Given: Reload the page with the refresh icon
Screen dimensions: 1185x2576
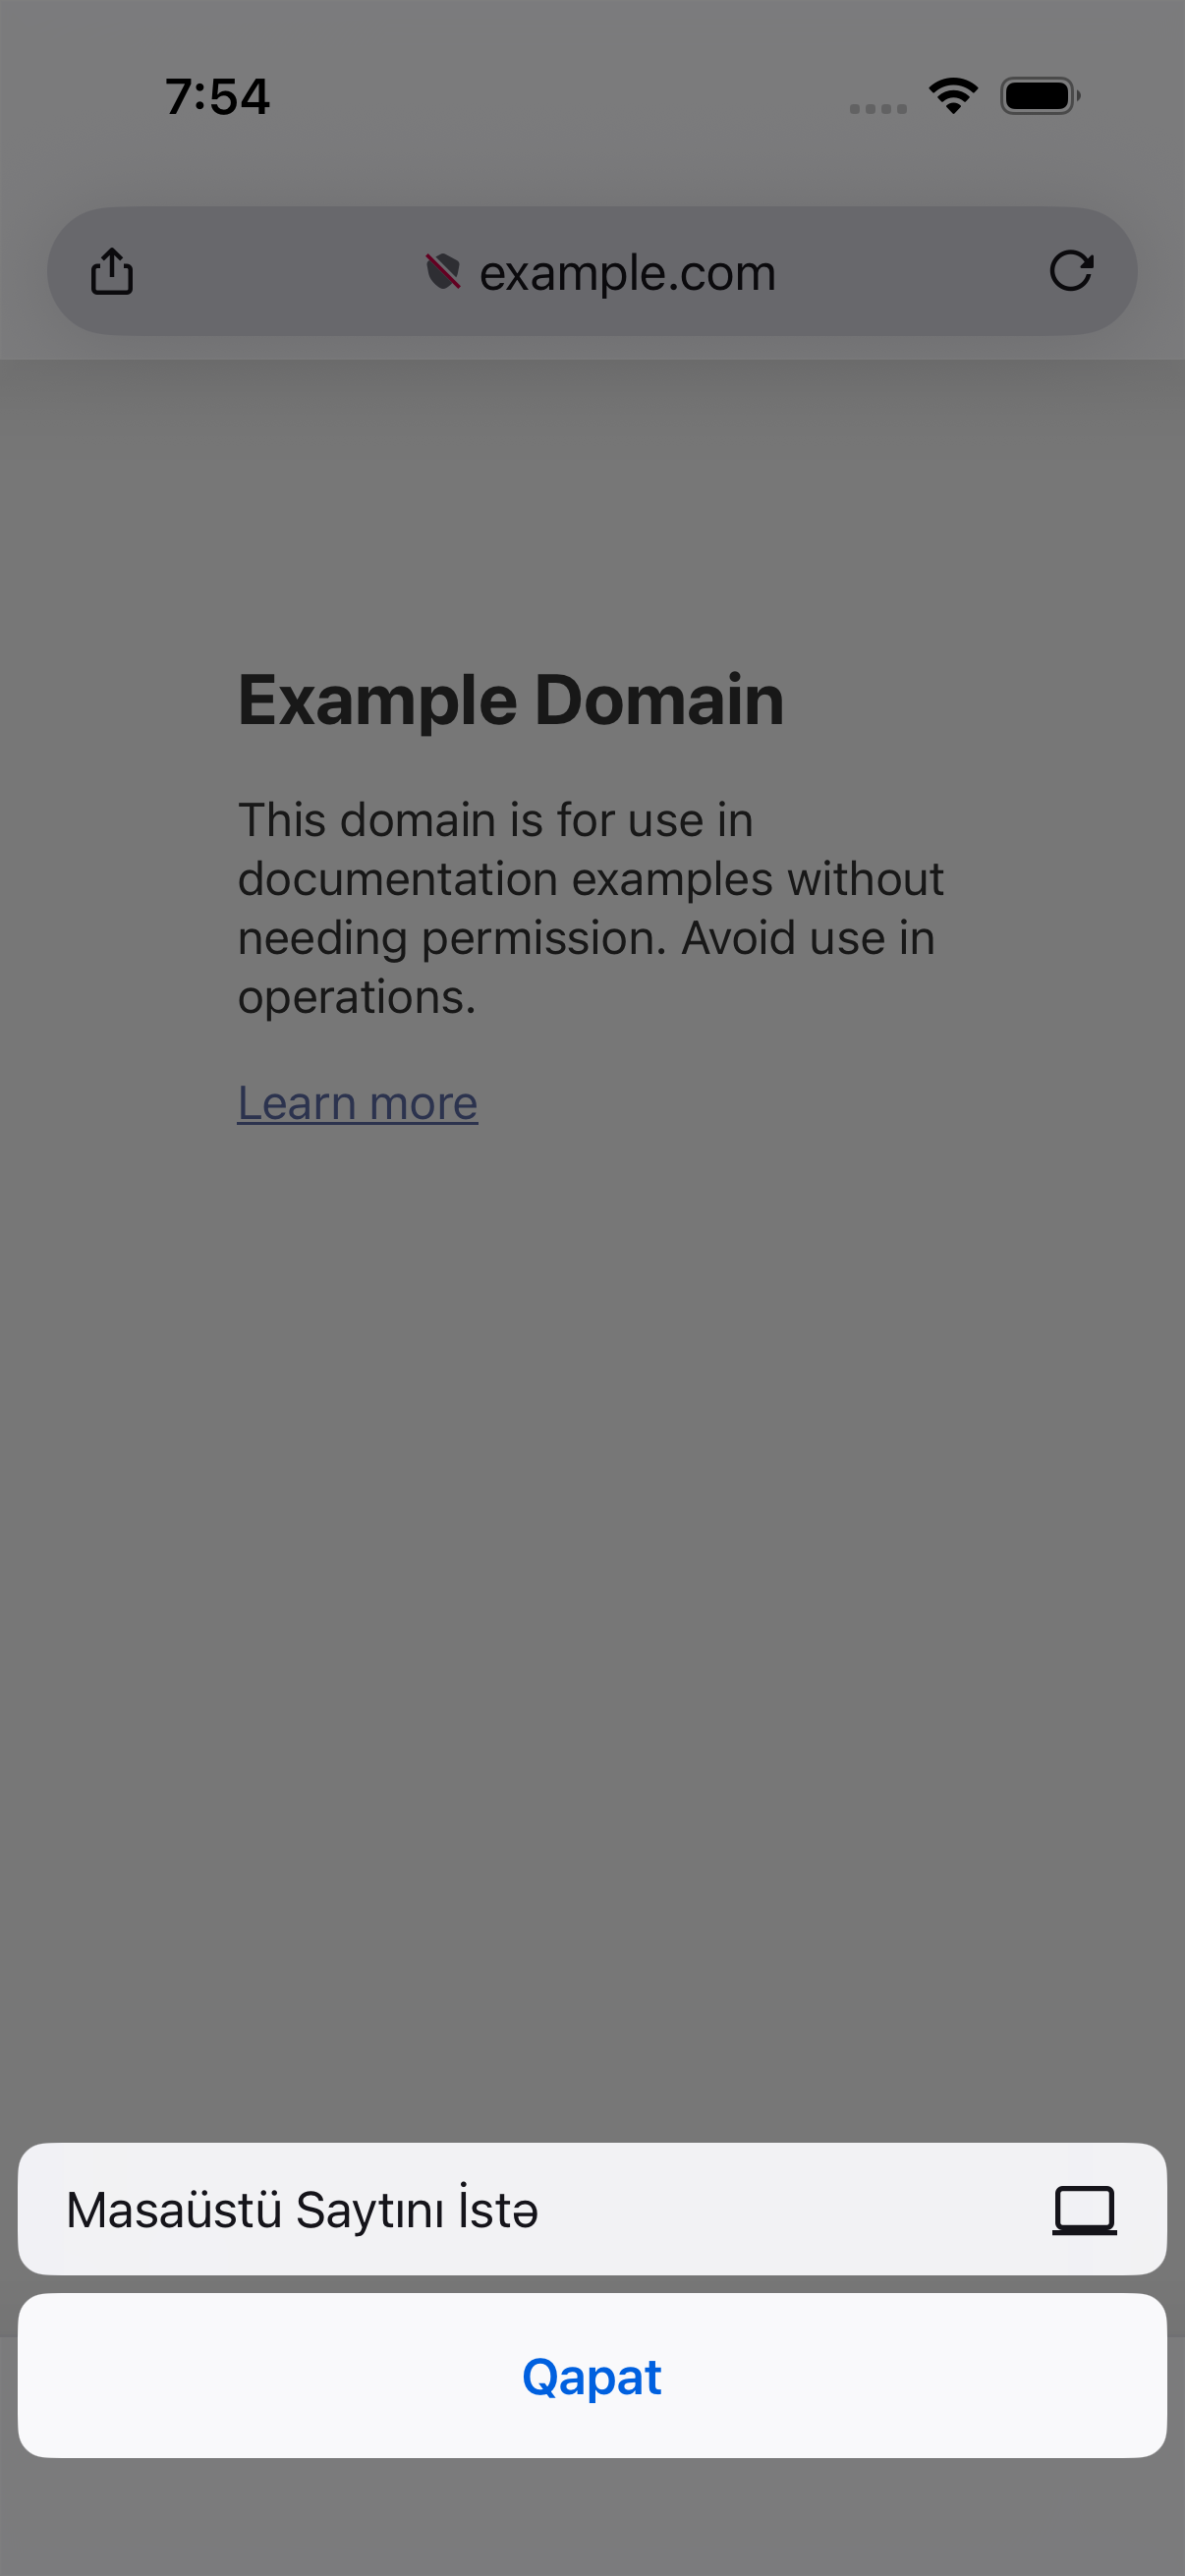Looking at the screenshot, I should [1071, 271].
